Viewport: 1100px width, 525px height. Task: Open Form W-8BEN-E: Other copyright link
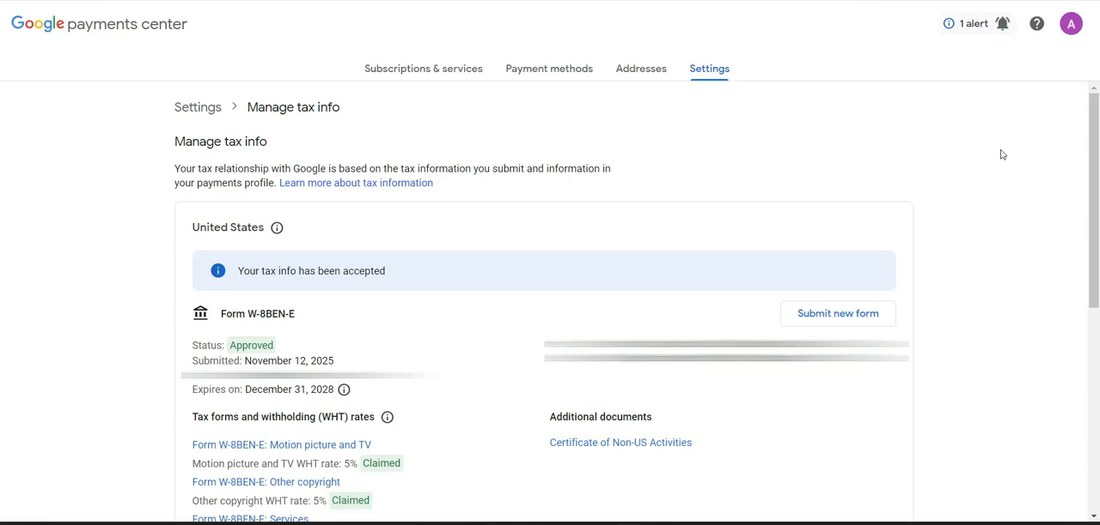point(267,482)
